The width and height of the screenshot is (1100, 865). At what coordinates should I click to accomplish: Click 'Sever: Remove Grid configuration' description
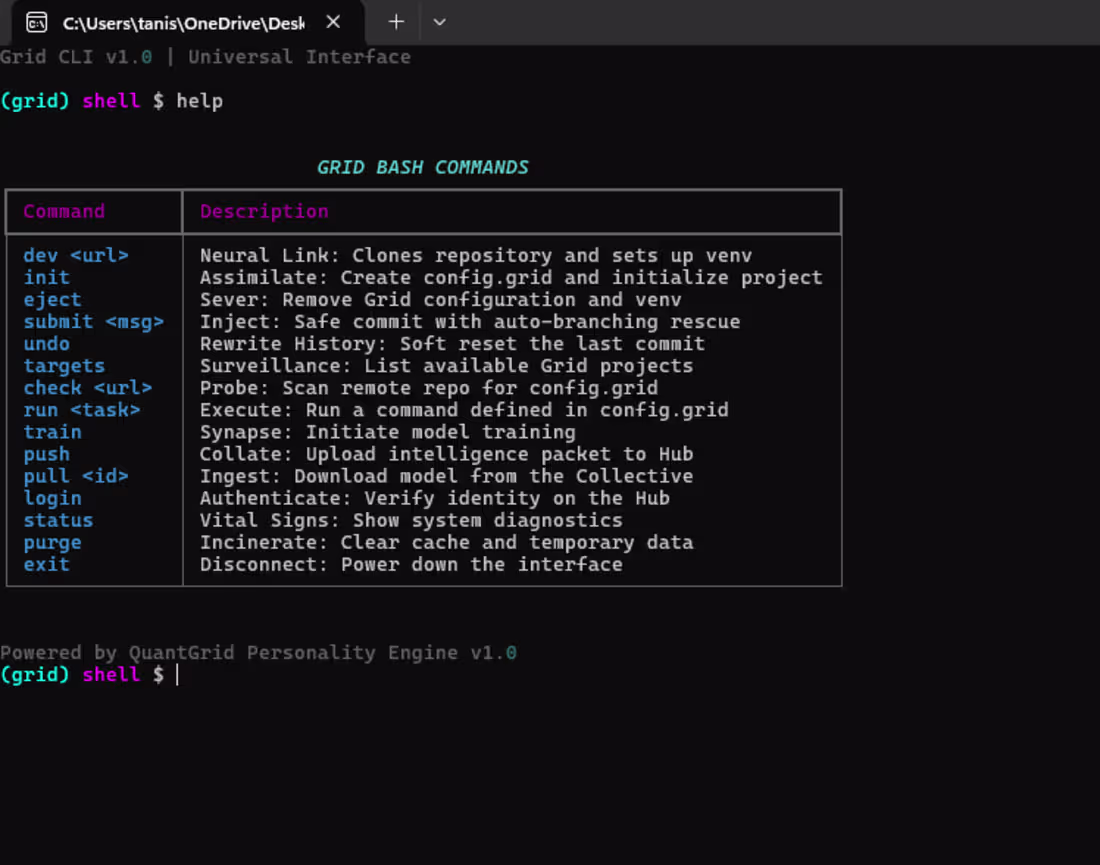(x=441, y=300)
